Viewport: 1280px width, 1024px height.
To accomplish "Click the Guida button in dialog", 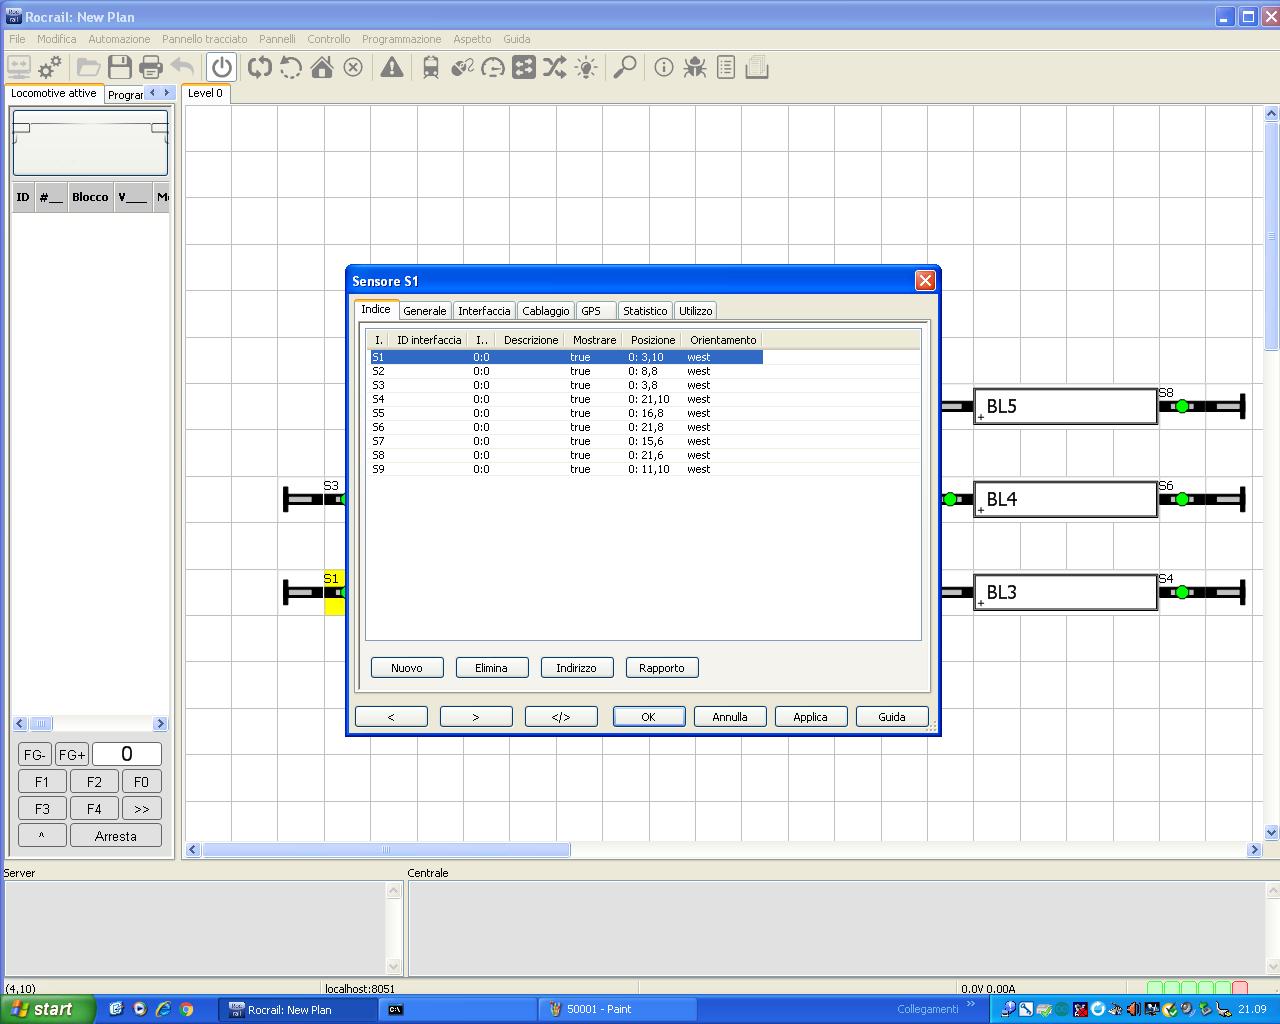I will click(892, 717).
